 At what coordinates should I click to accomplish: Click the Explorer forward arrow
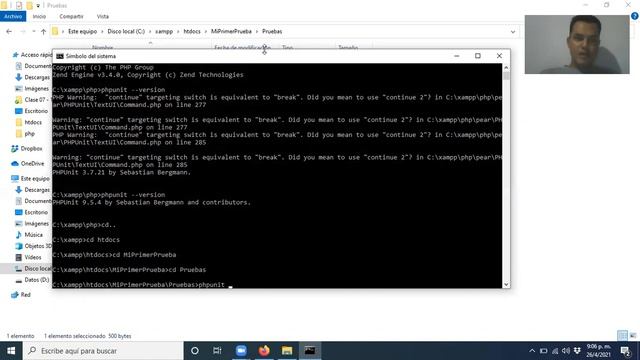click(23, 31)
